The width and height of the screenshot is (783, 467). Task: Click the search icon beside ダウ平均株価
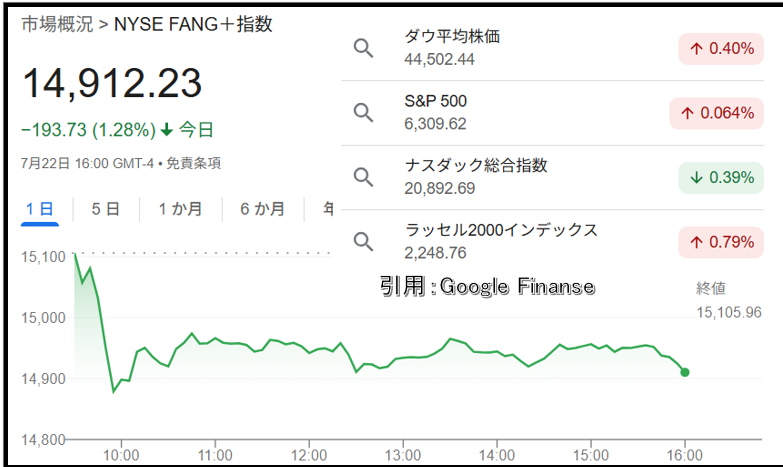(x=364, y=48)
